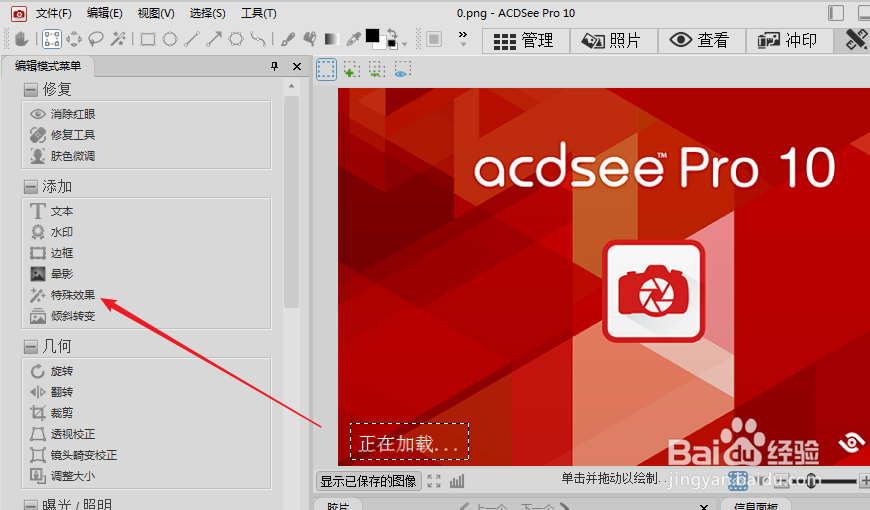Show the histogram icon
The height and width of the screenshot is (510, 870).
457,481
